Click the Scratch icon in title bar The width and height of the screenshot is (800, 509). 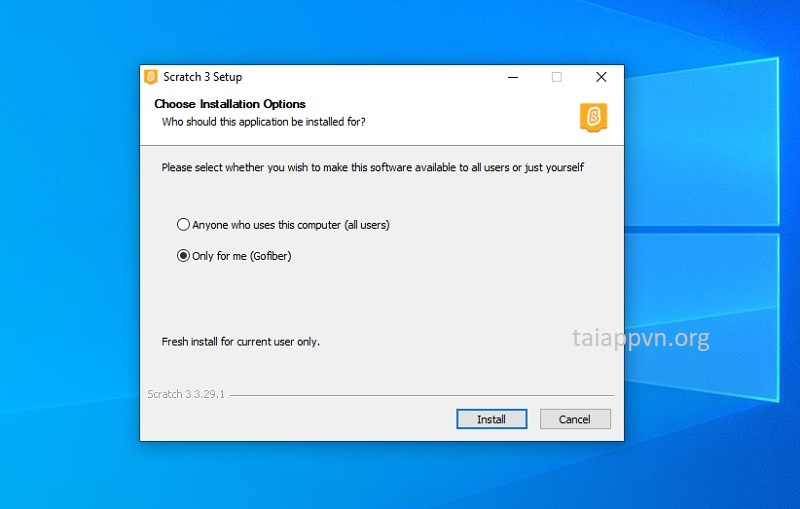click(x=151, y=77)
